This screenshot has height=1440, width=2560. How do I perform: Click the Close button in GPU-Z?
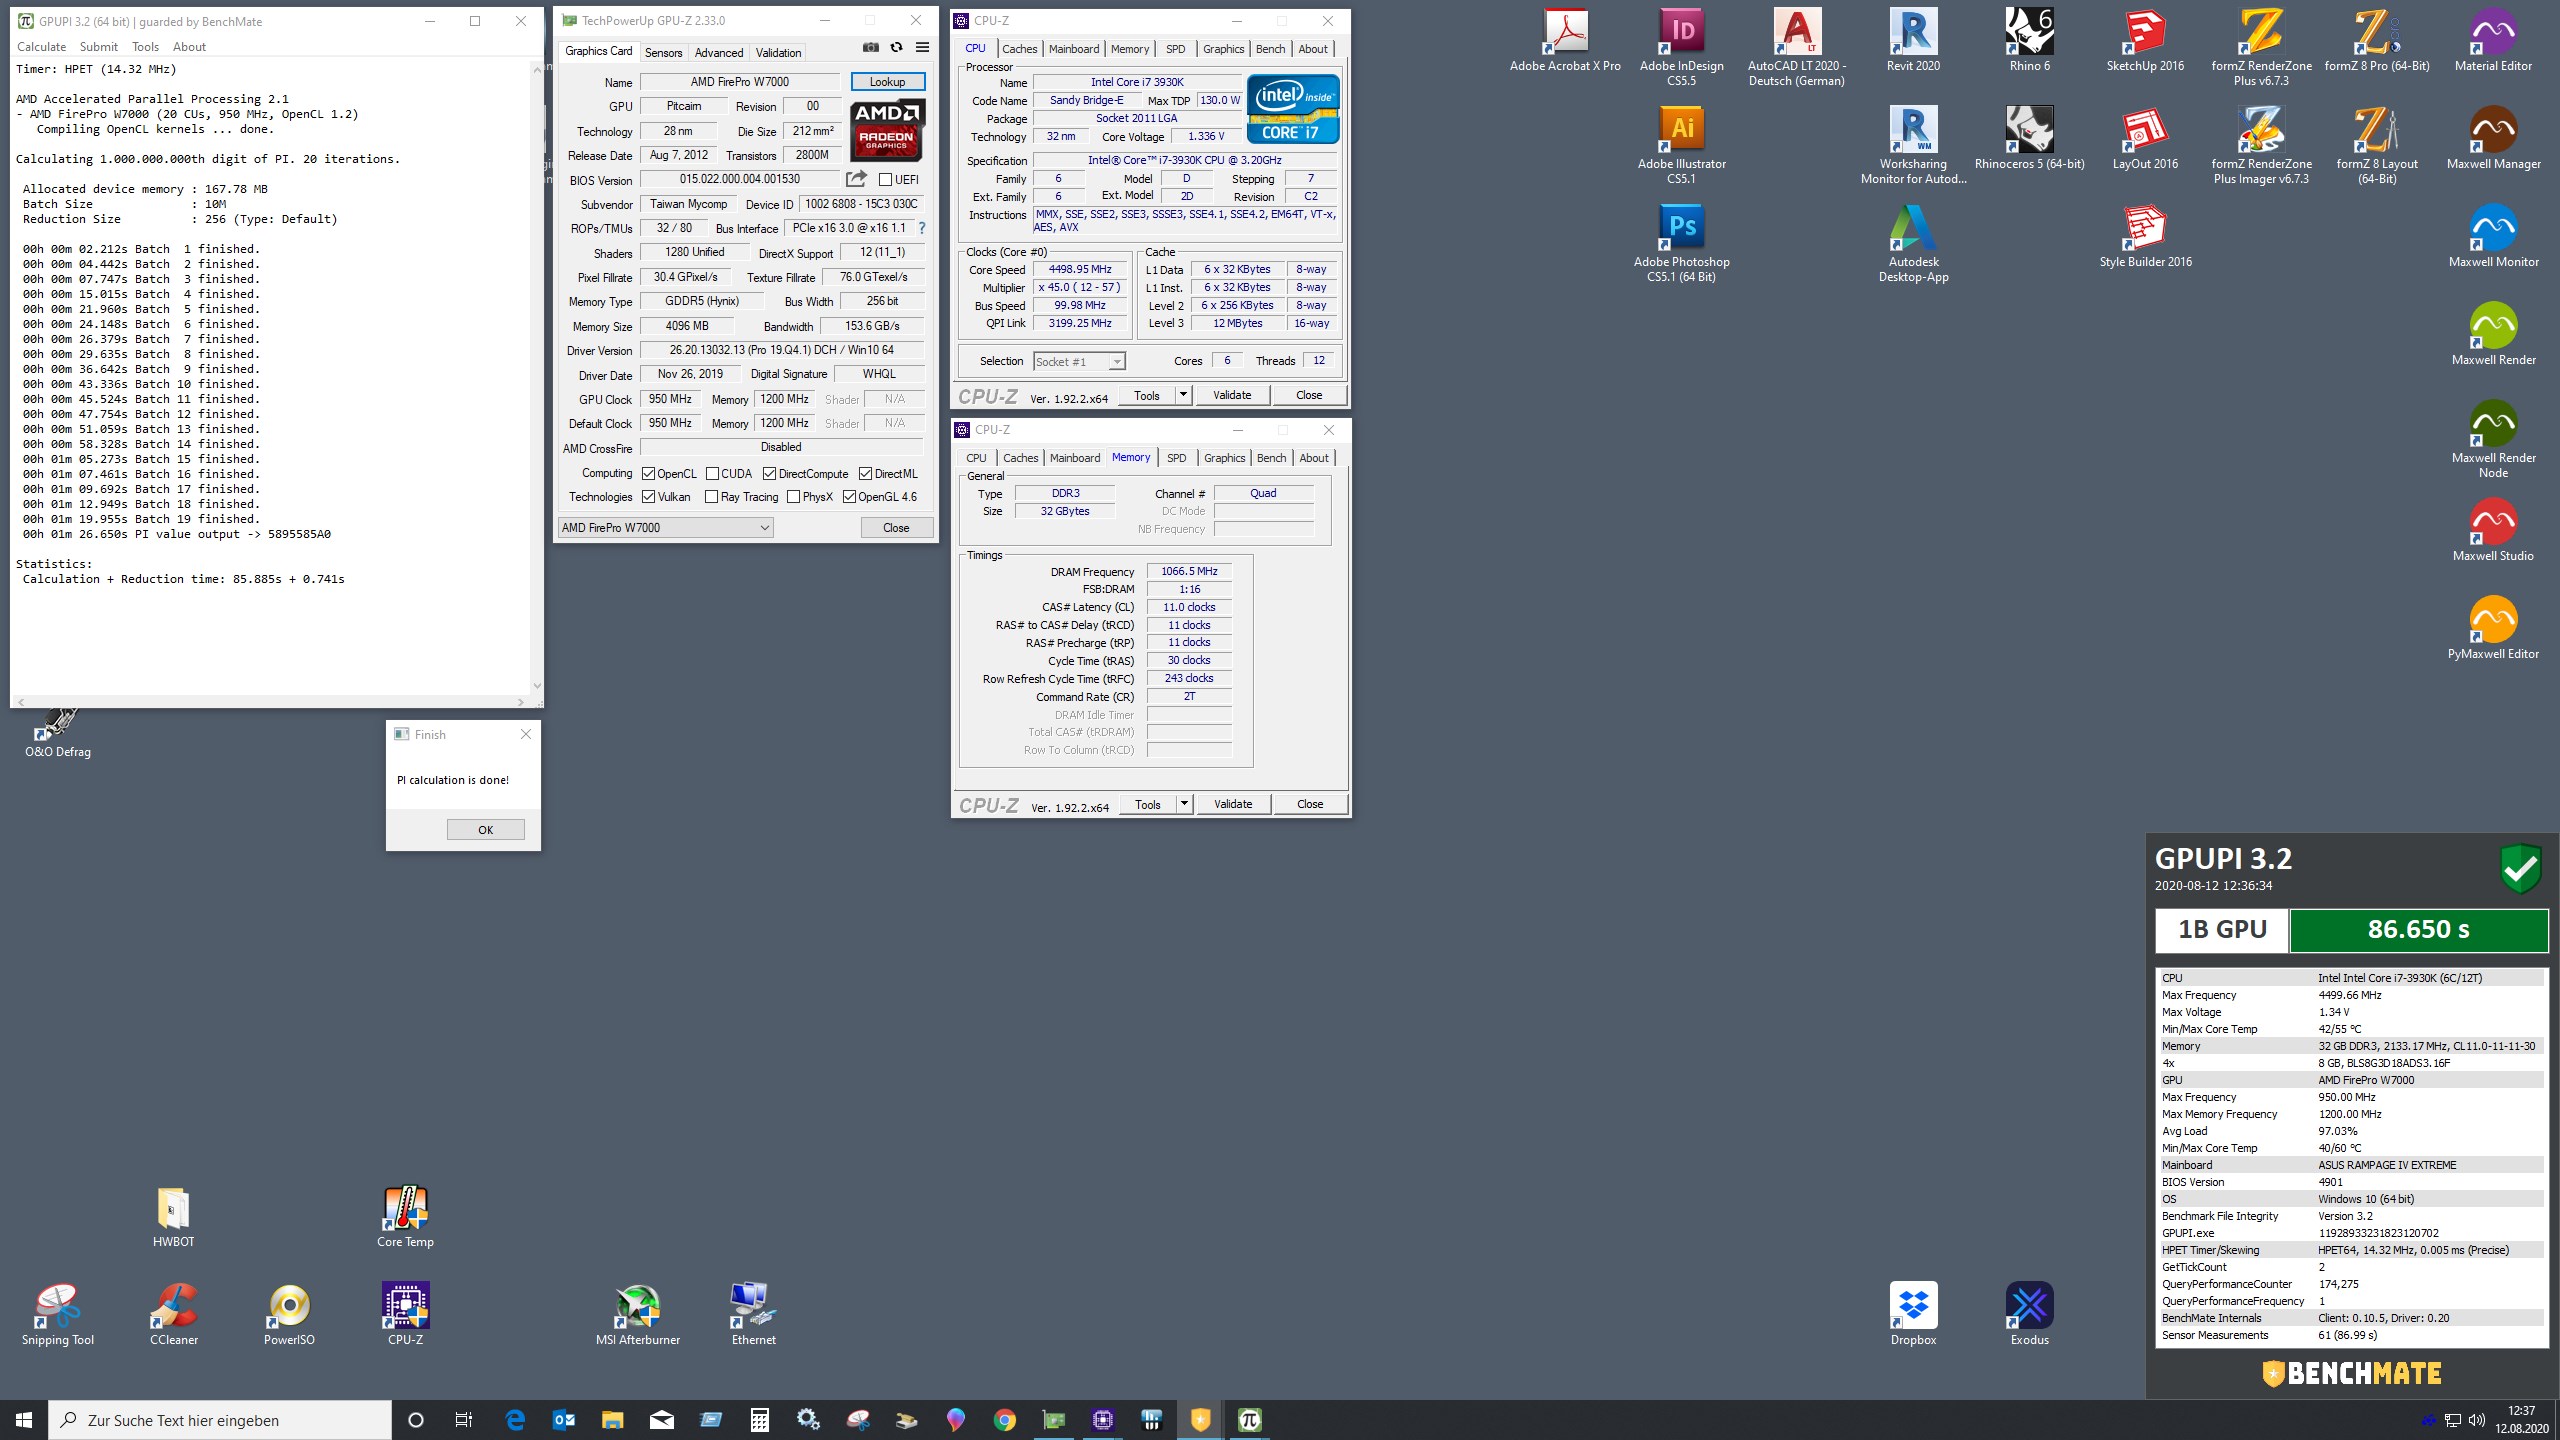pos(896,527)
